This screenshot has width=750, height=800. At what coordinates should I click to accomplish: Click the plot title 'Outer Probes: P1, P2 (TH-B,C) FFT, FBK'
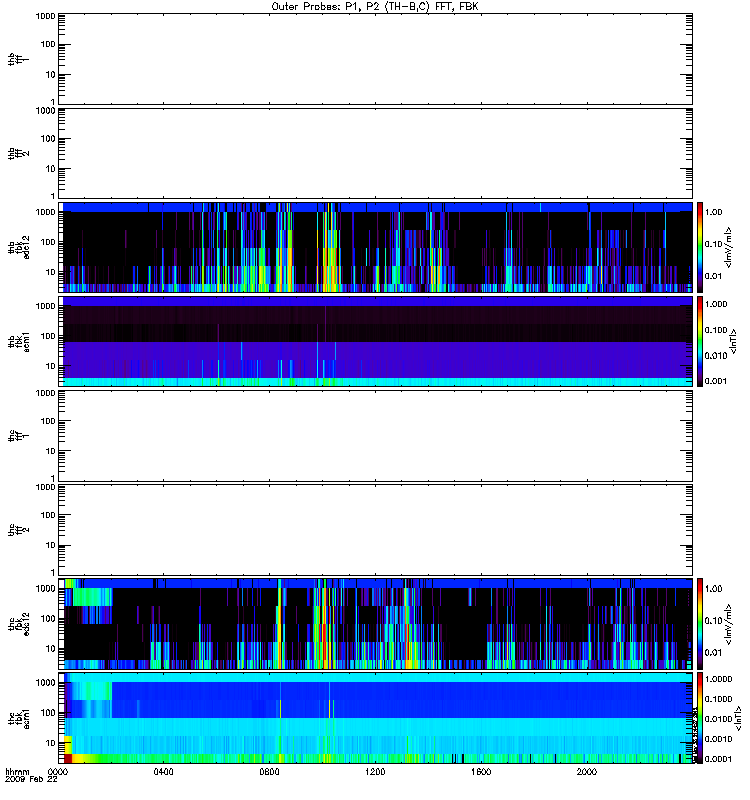click(x=375, y=7)
